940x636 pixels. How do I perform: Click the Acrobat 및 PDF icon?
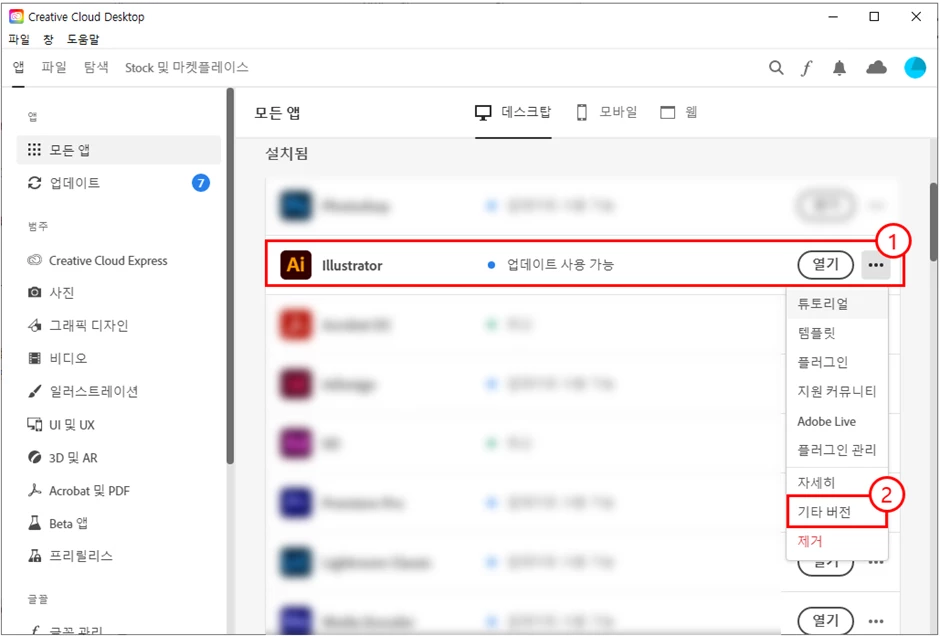(x=35, y=490)
